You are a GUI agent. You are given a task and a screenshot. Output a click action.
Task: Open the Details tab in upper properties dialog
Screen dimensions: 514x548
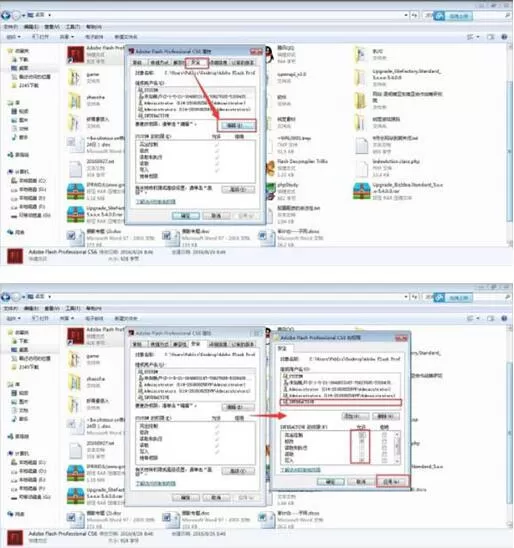coord(218,63)
